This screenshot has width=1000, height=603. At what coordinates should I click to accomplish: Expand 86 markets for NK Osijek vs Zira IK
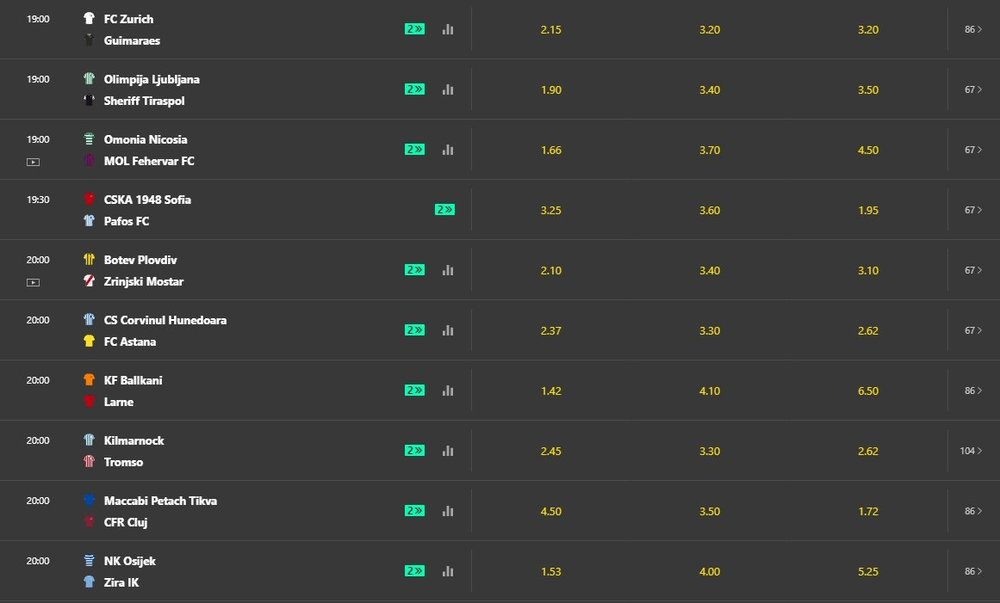973,571
